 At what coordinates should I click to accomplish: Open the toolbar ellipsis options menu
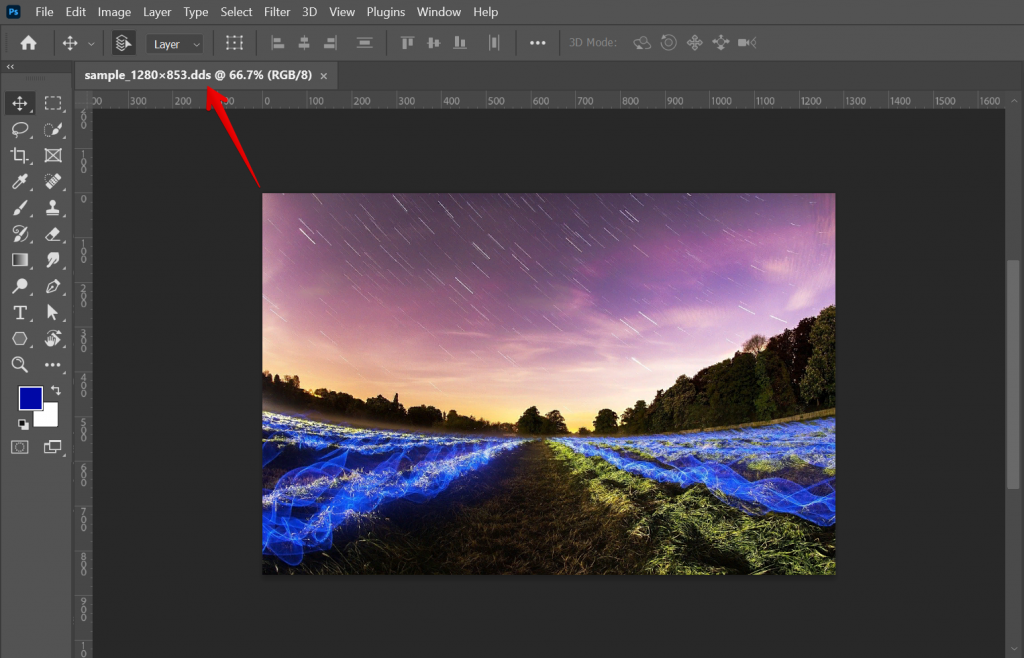pos(537,42)
